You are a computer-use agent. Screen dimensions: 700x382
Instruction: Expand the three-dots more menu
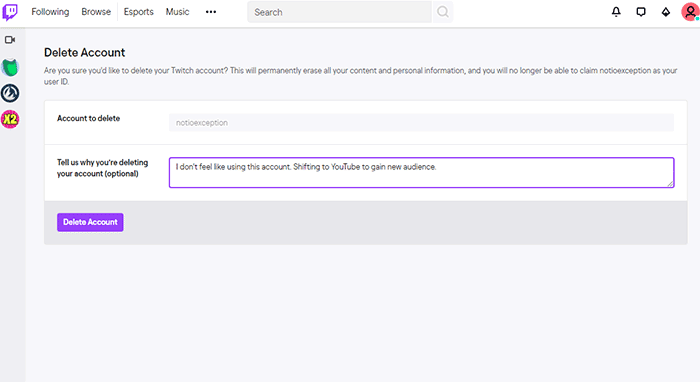pyautogui.click(x=211, y=12)
